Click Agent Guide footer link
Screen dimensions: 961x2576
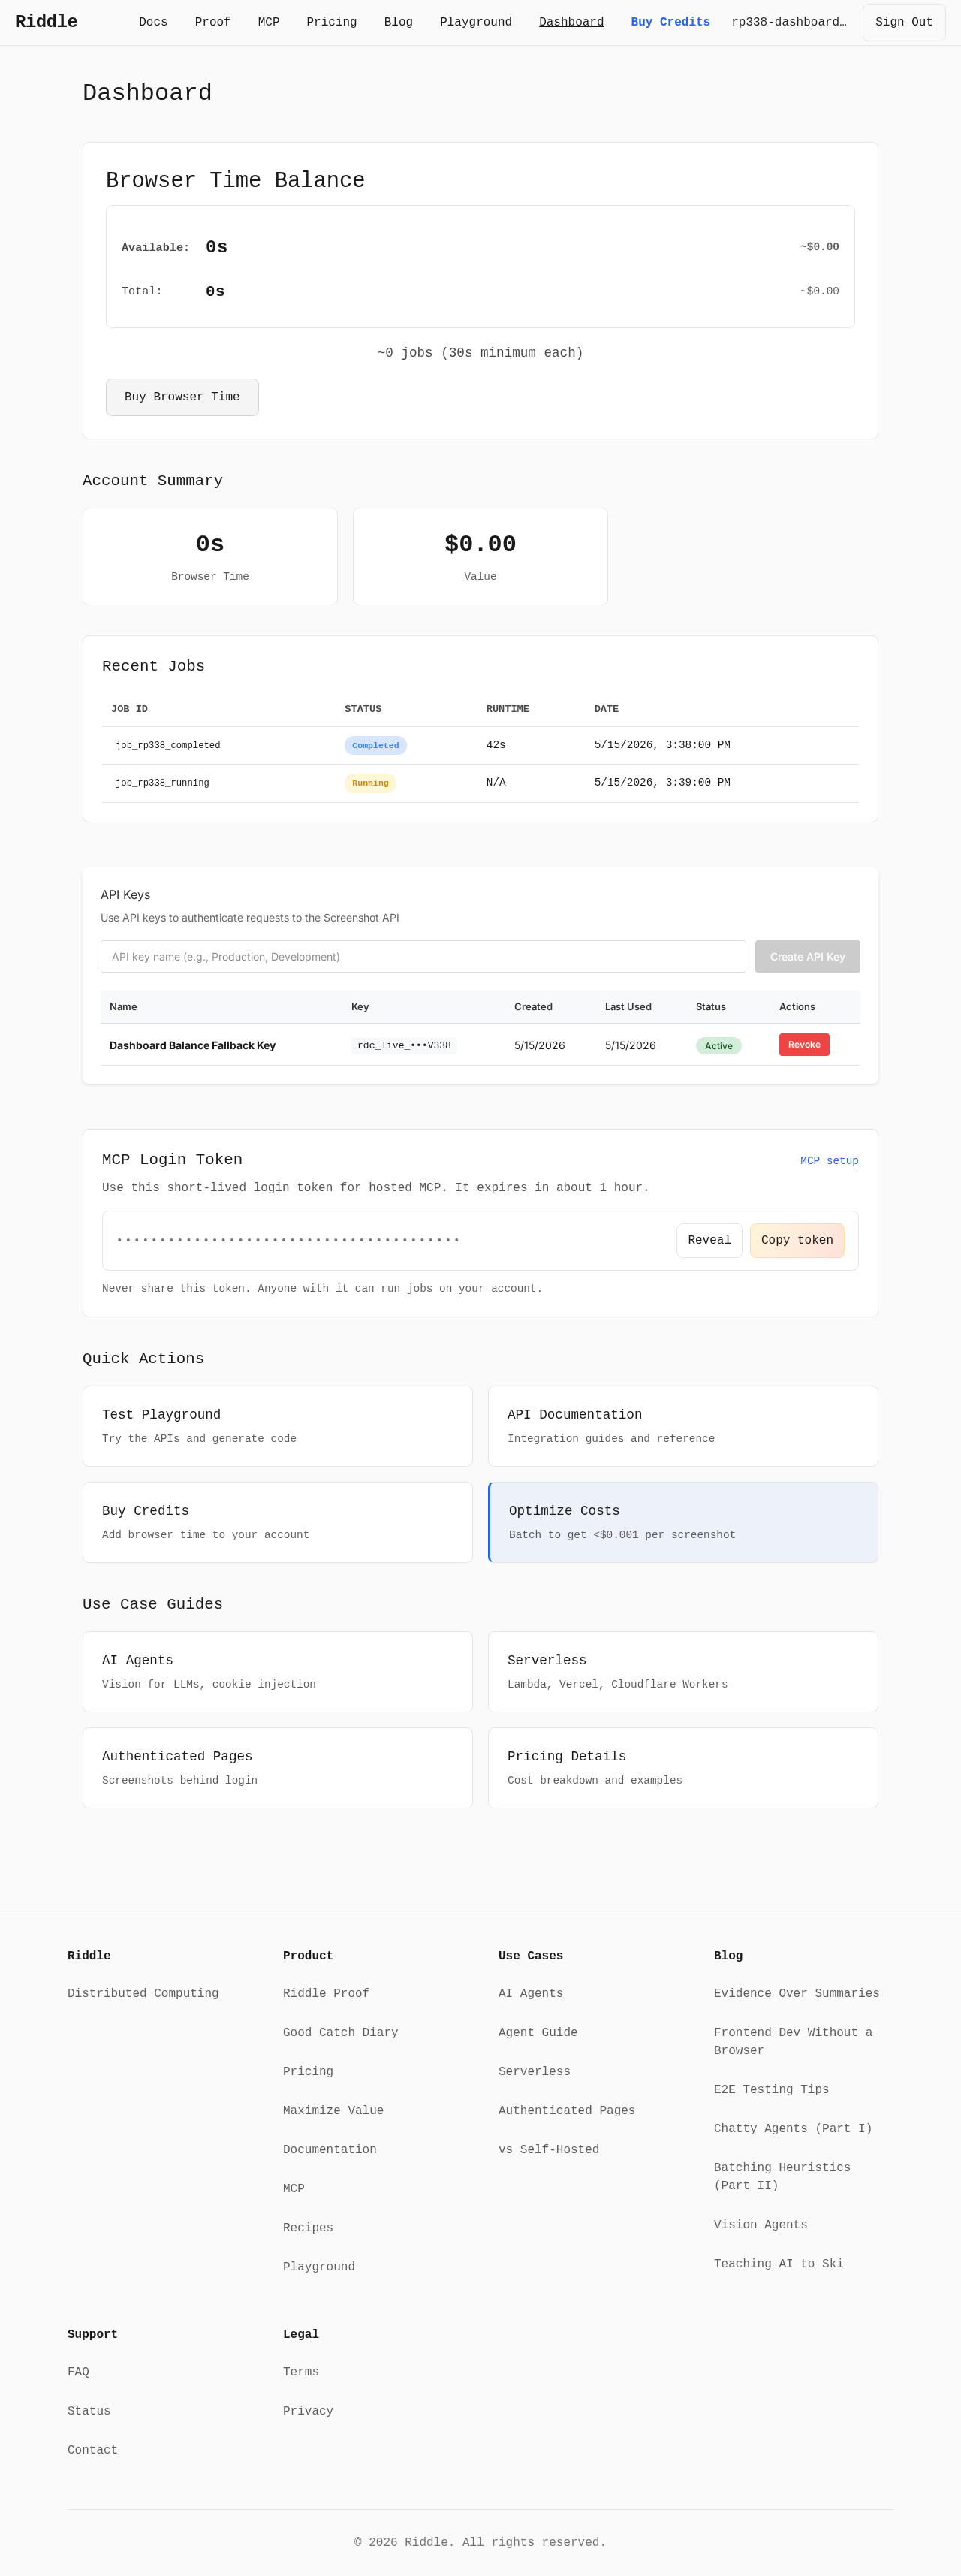point(538,2032)
